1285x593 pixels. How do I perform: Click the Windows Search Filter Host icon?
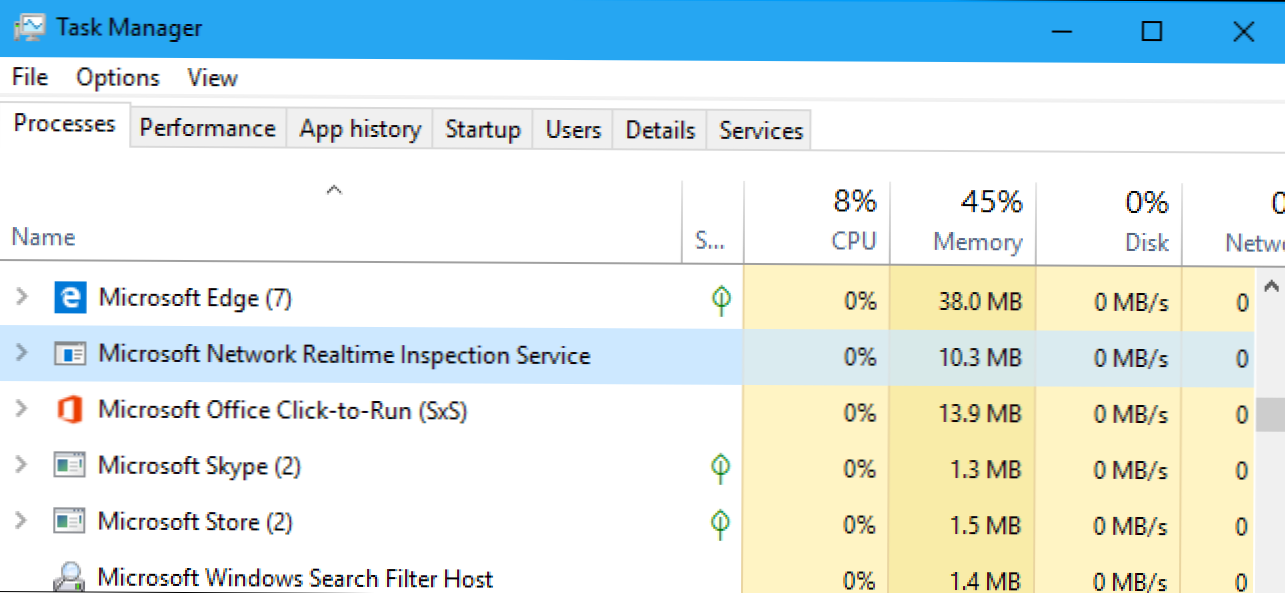(69, 577)
